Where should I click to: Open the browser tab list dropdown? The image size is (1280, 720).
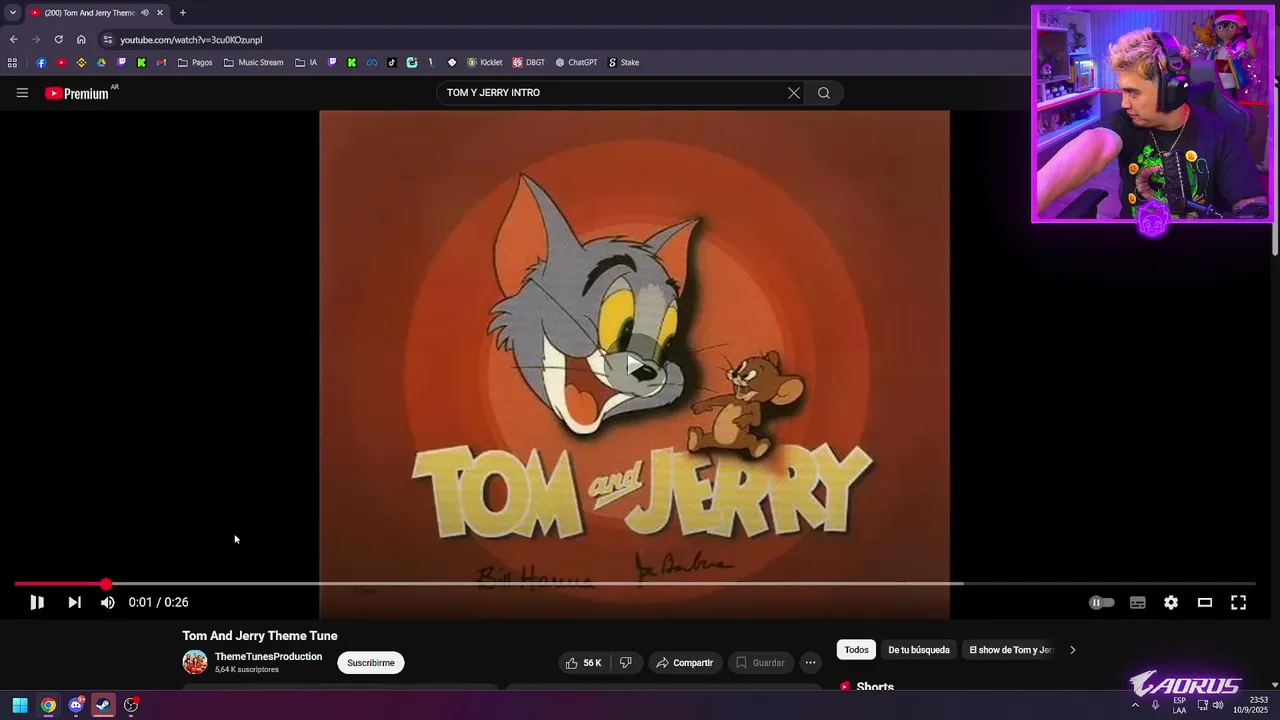coord(12,13)
